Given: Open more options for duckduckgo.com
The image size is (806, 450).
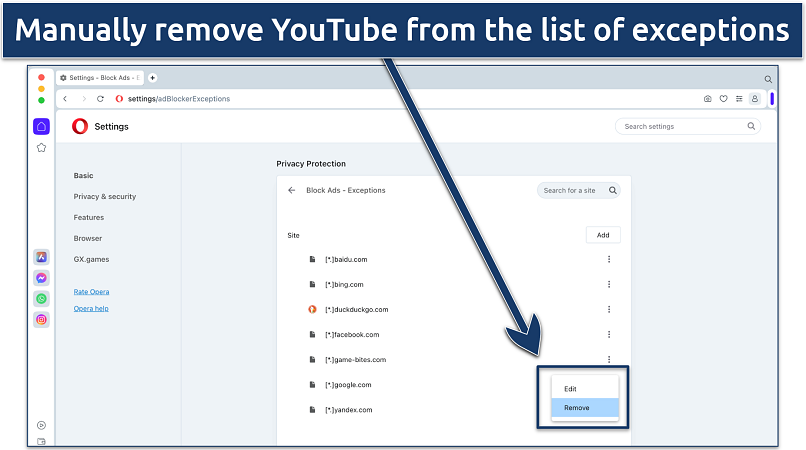Looking at the screenshot, I should pos(609,310).
